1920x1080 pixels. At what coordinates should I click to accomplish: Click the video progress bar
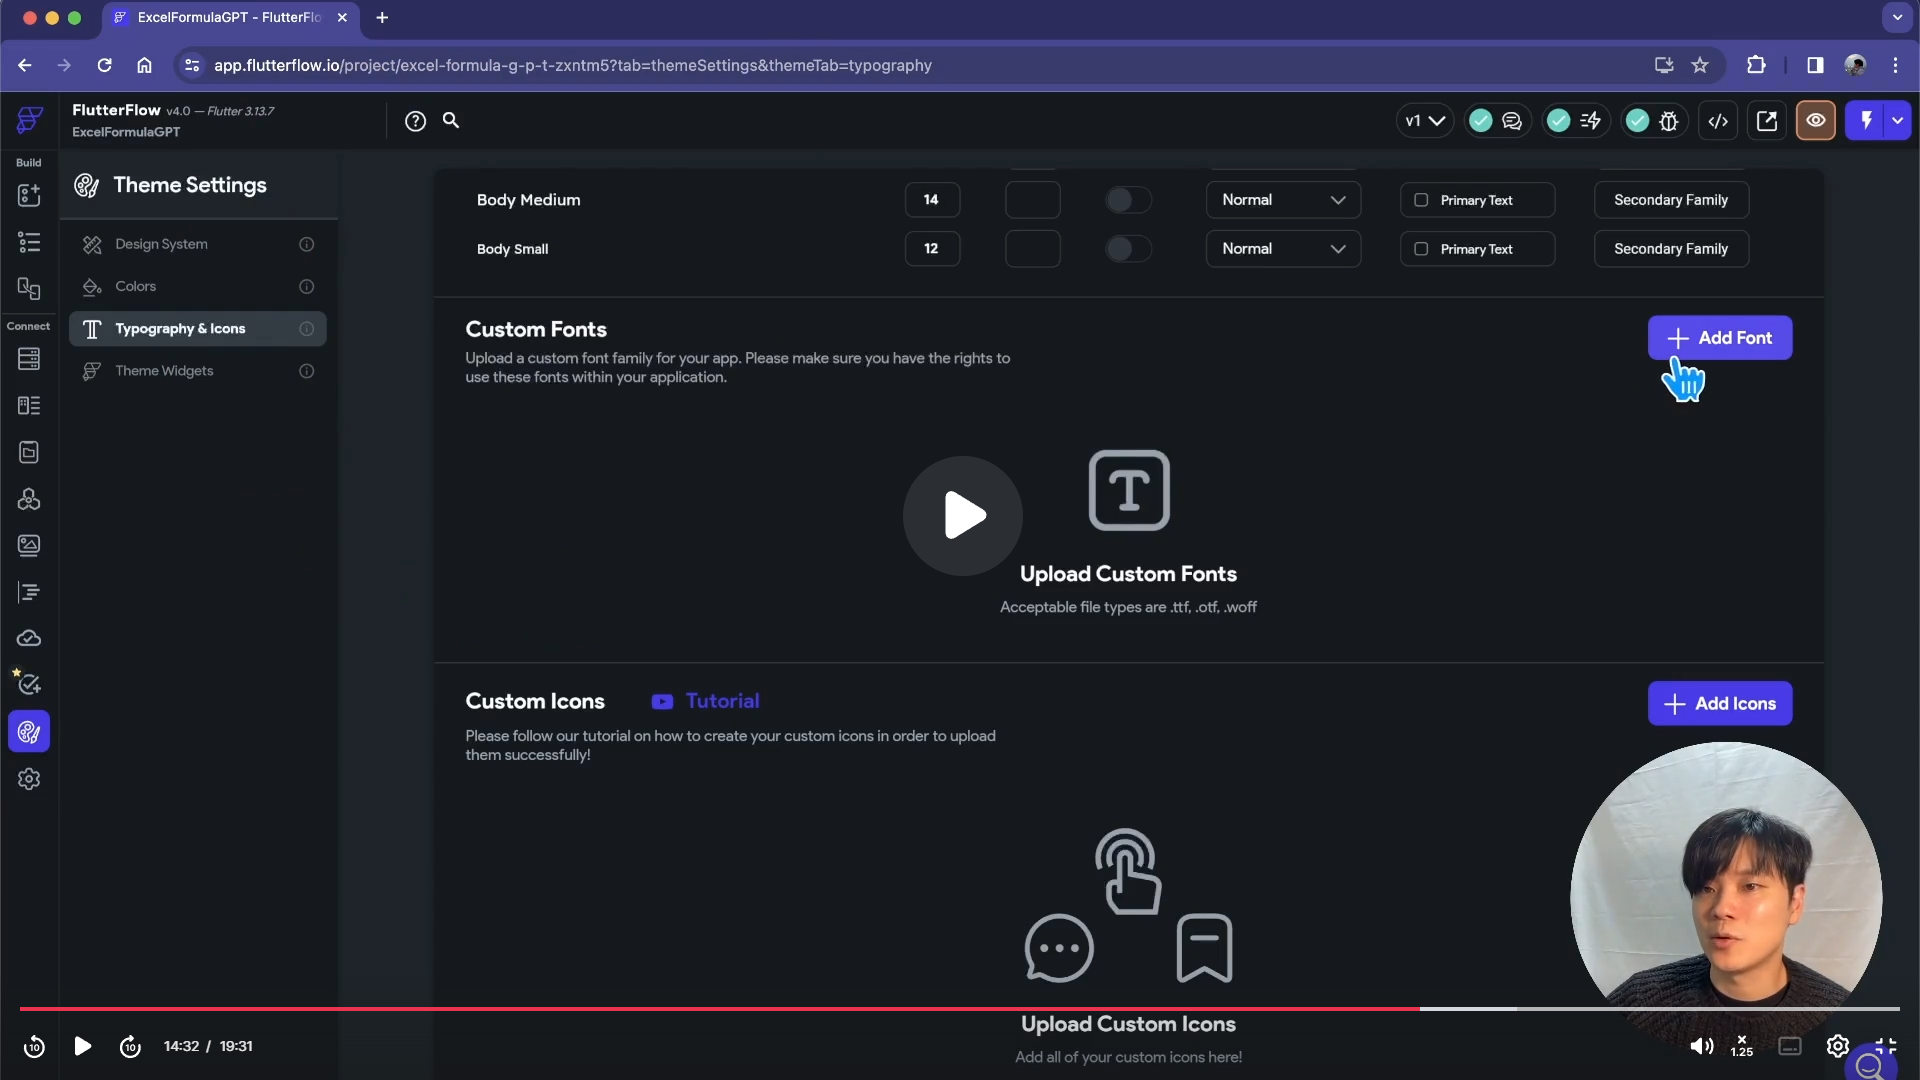click(960, 1009)
